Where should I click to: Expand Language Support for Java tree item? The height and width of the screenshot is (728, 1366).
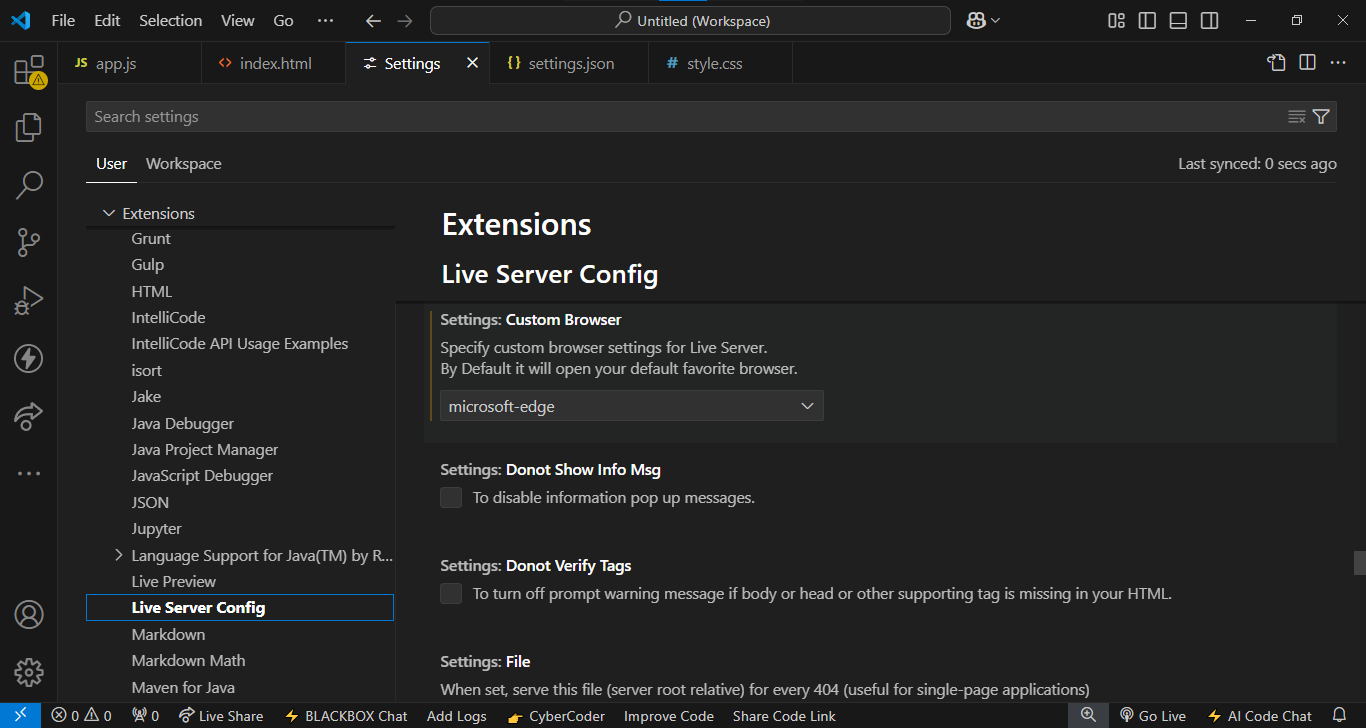[x=119, y=555]
